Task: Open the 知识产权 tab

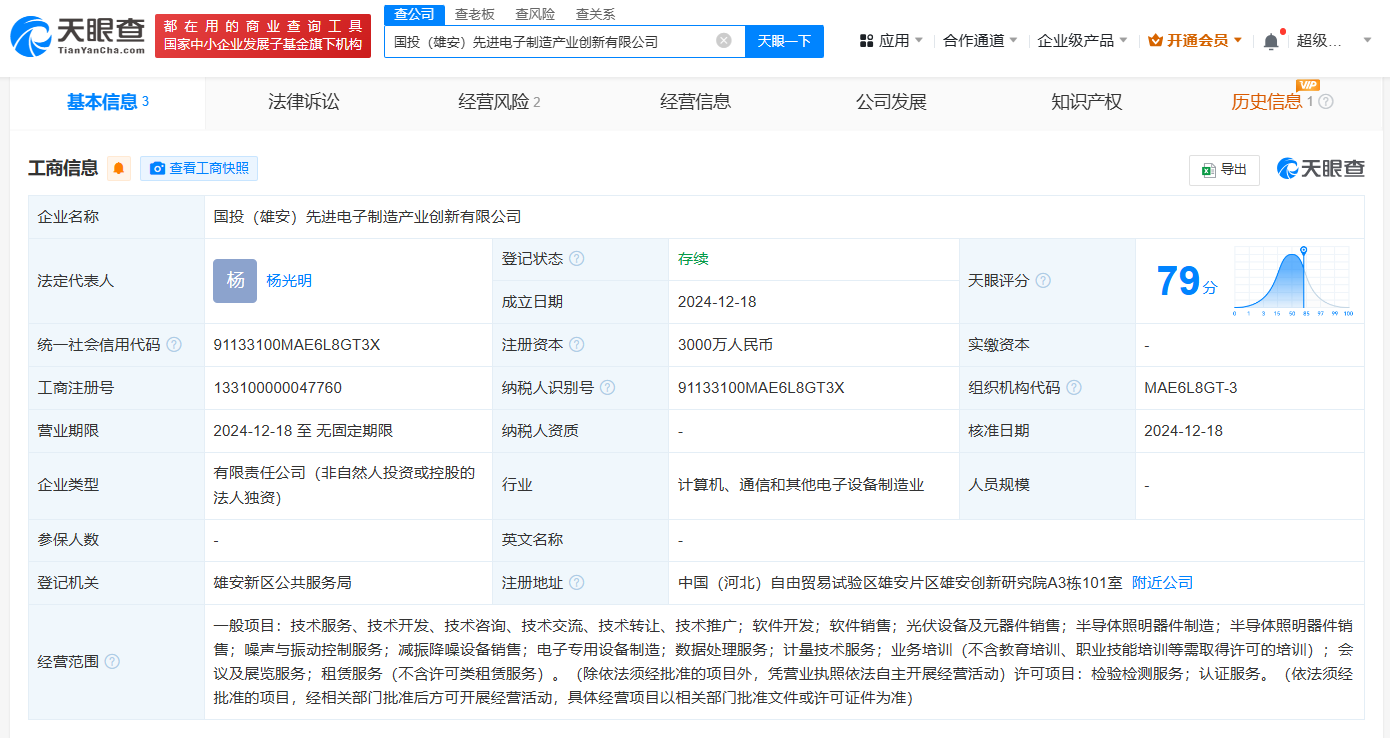Action: click(x=1086, y=102)
